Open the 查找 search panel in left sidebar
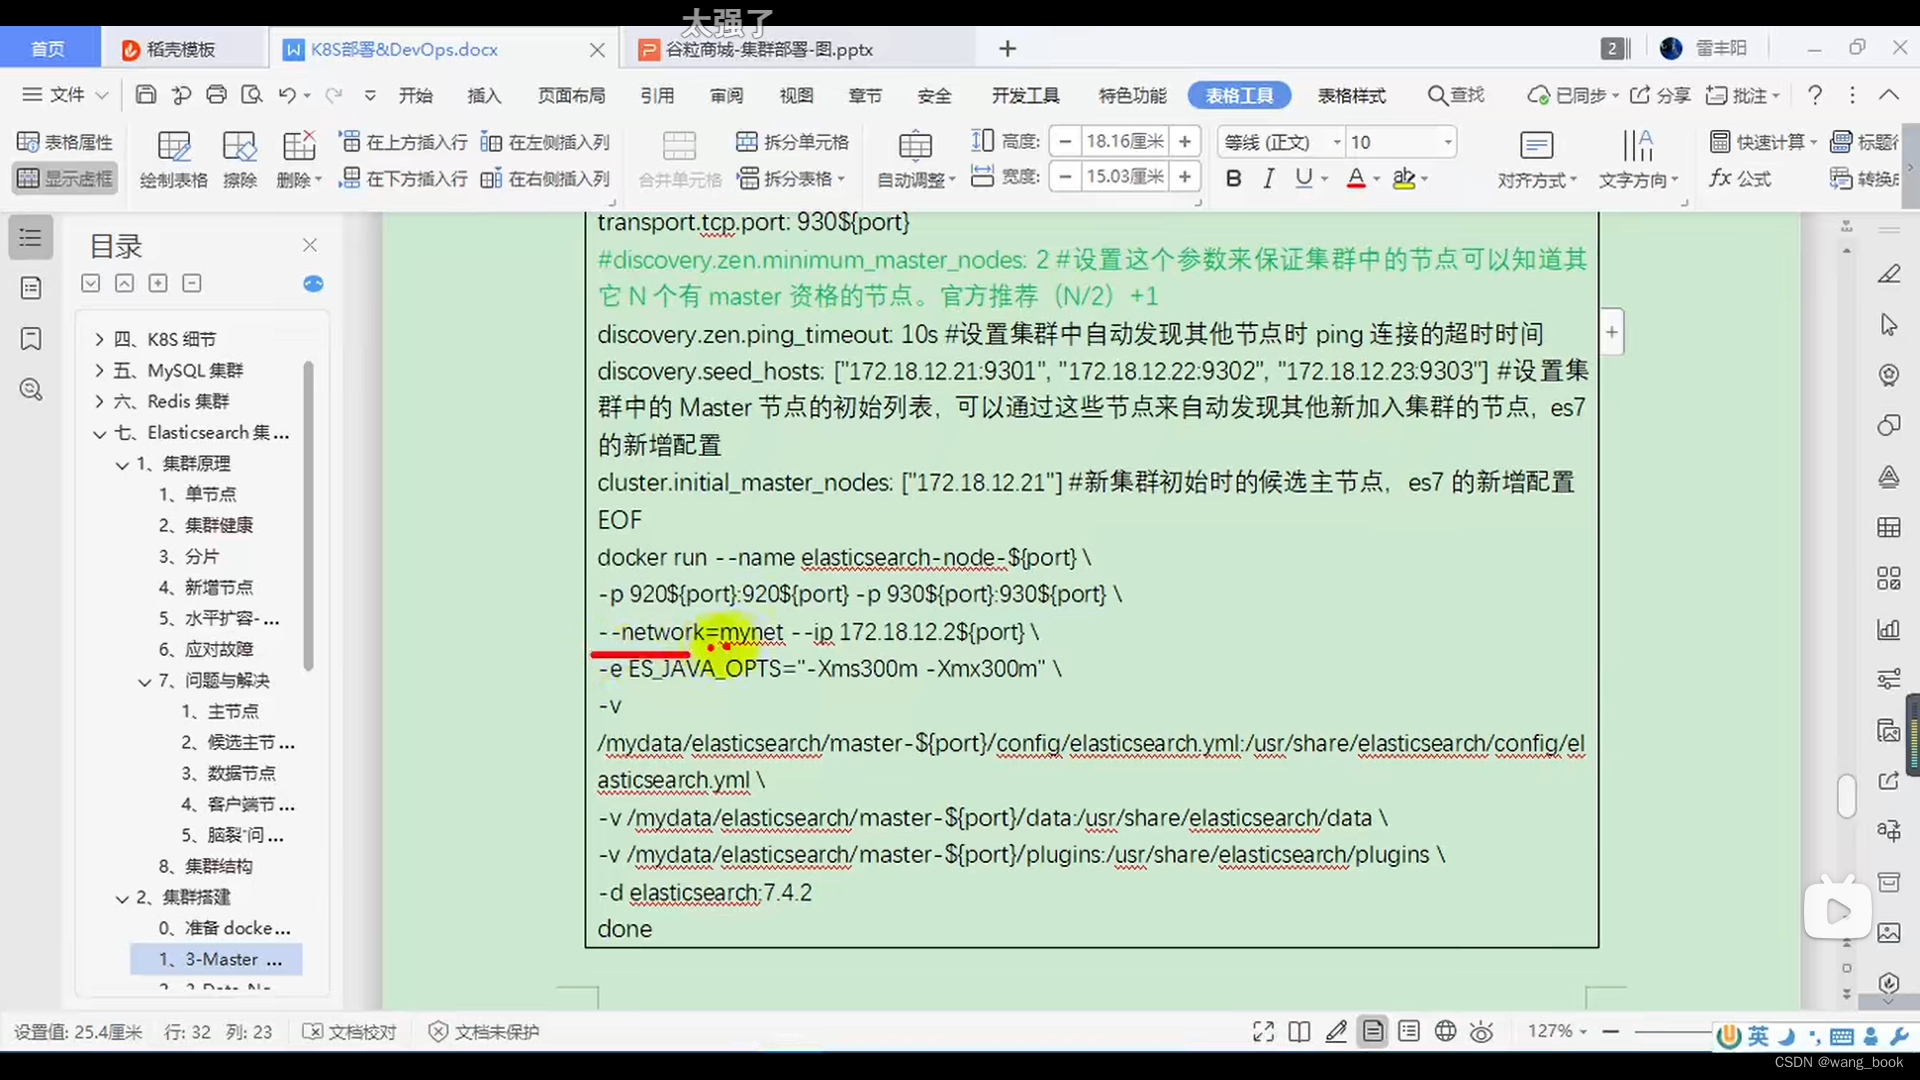The height and width of the screenshot is (1080, 1920). (30, 390)
